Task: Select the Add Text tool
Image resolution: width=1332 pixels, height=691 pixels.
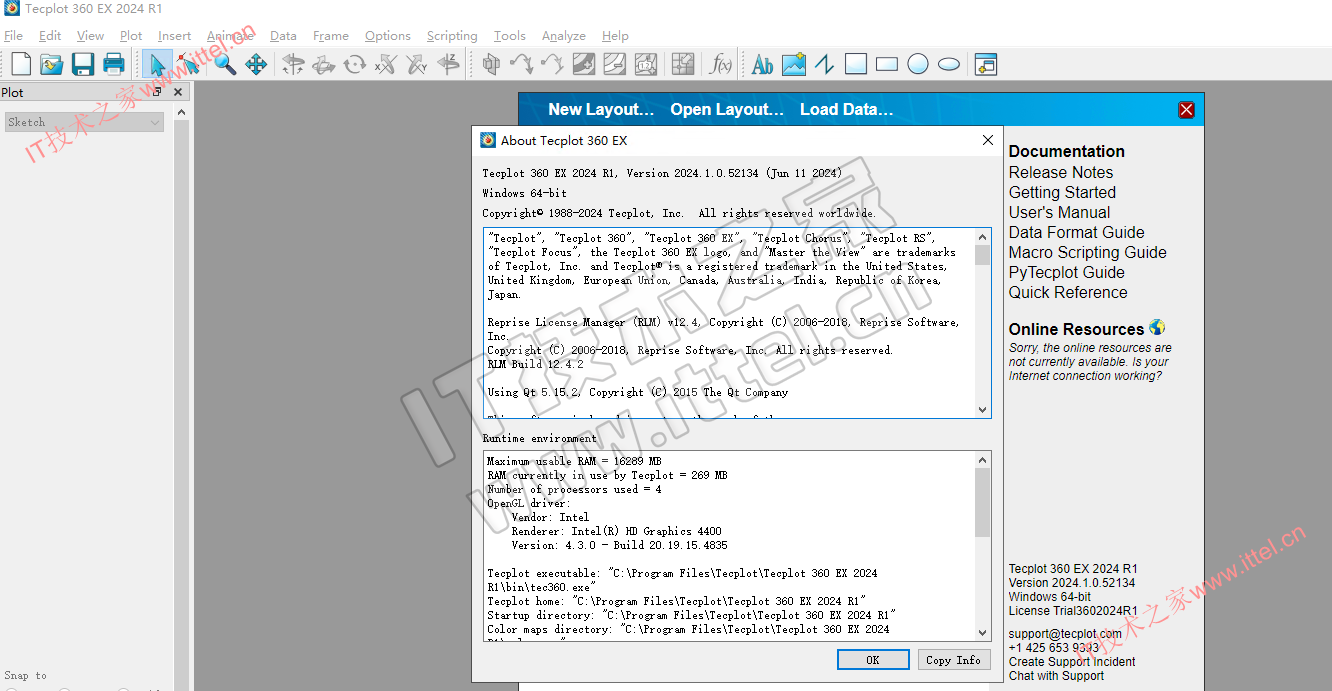Action: pyautogui.click(x=763, y=65)
